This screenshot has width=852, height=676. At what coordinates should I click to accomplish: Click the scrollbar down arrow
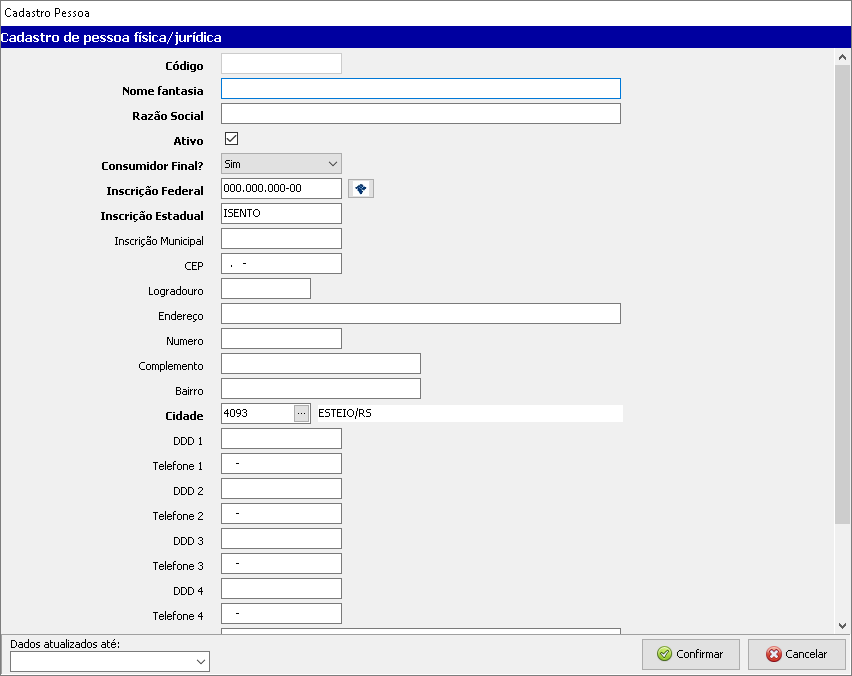pos(842,625)
